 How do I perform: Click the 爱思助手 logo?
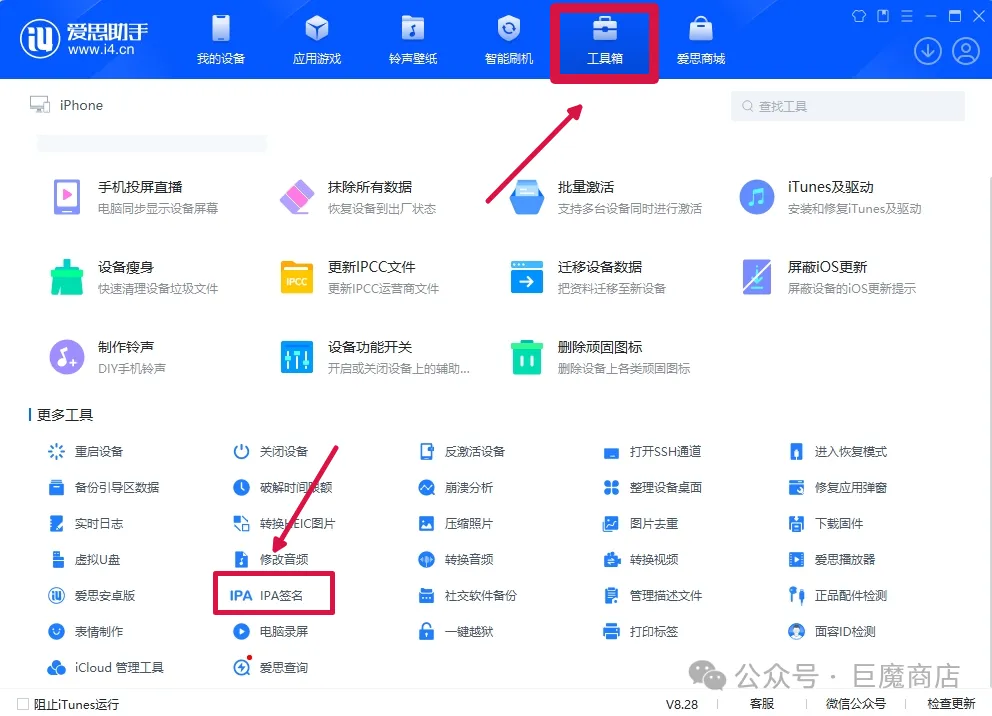[85, 39]
